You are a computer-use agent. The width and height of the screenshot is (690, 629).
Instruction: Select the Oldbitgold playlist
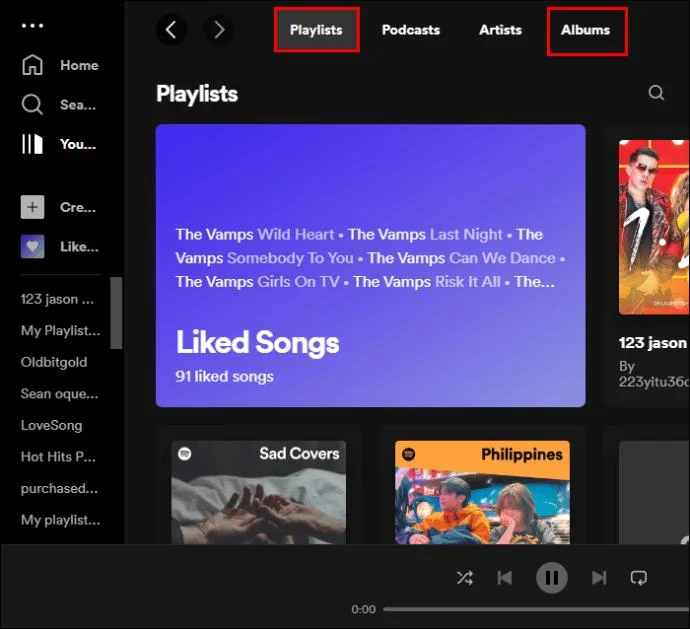point(54,362)
